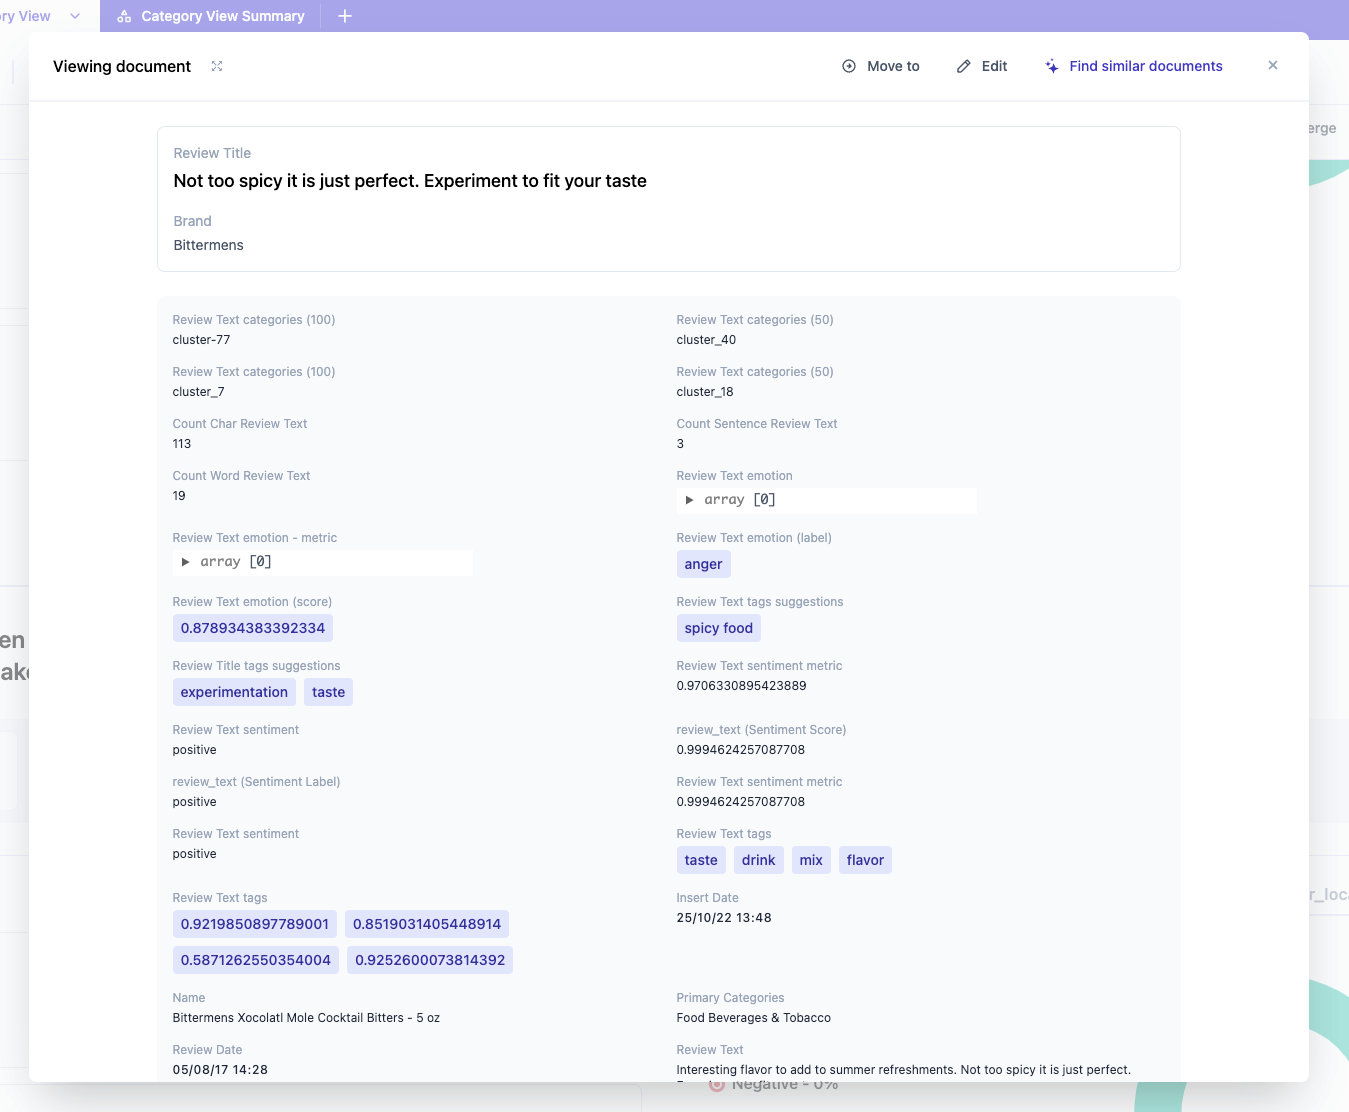Click the cluster_18 category value
Image resolution: width=1349 pixels, height=1112 pixels.
705,392
